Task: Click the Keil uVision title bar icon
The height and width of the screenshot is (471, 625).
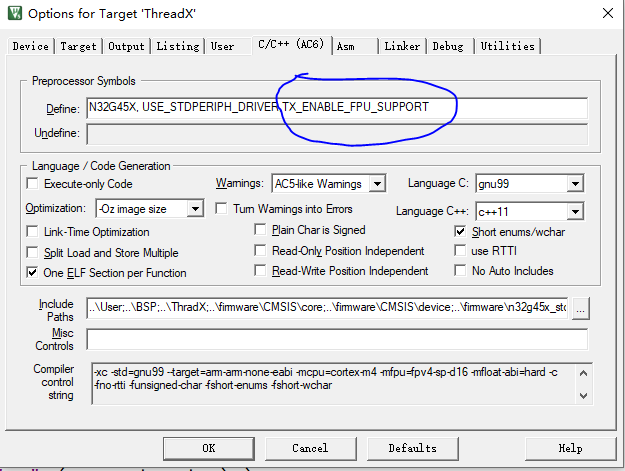Action: coord(15,13)
